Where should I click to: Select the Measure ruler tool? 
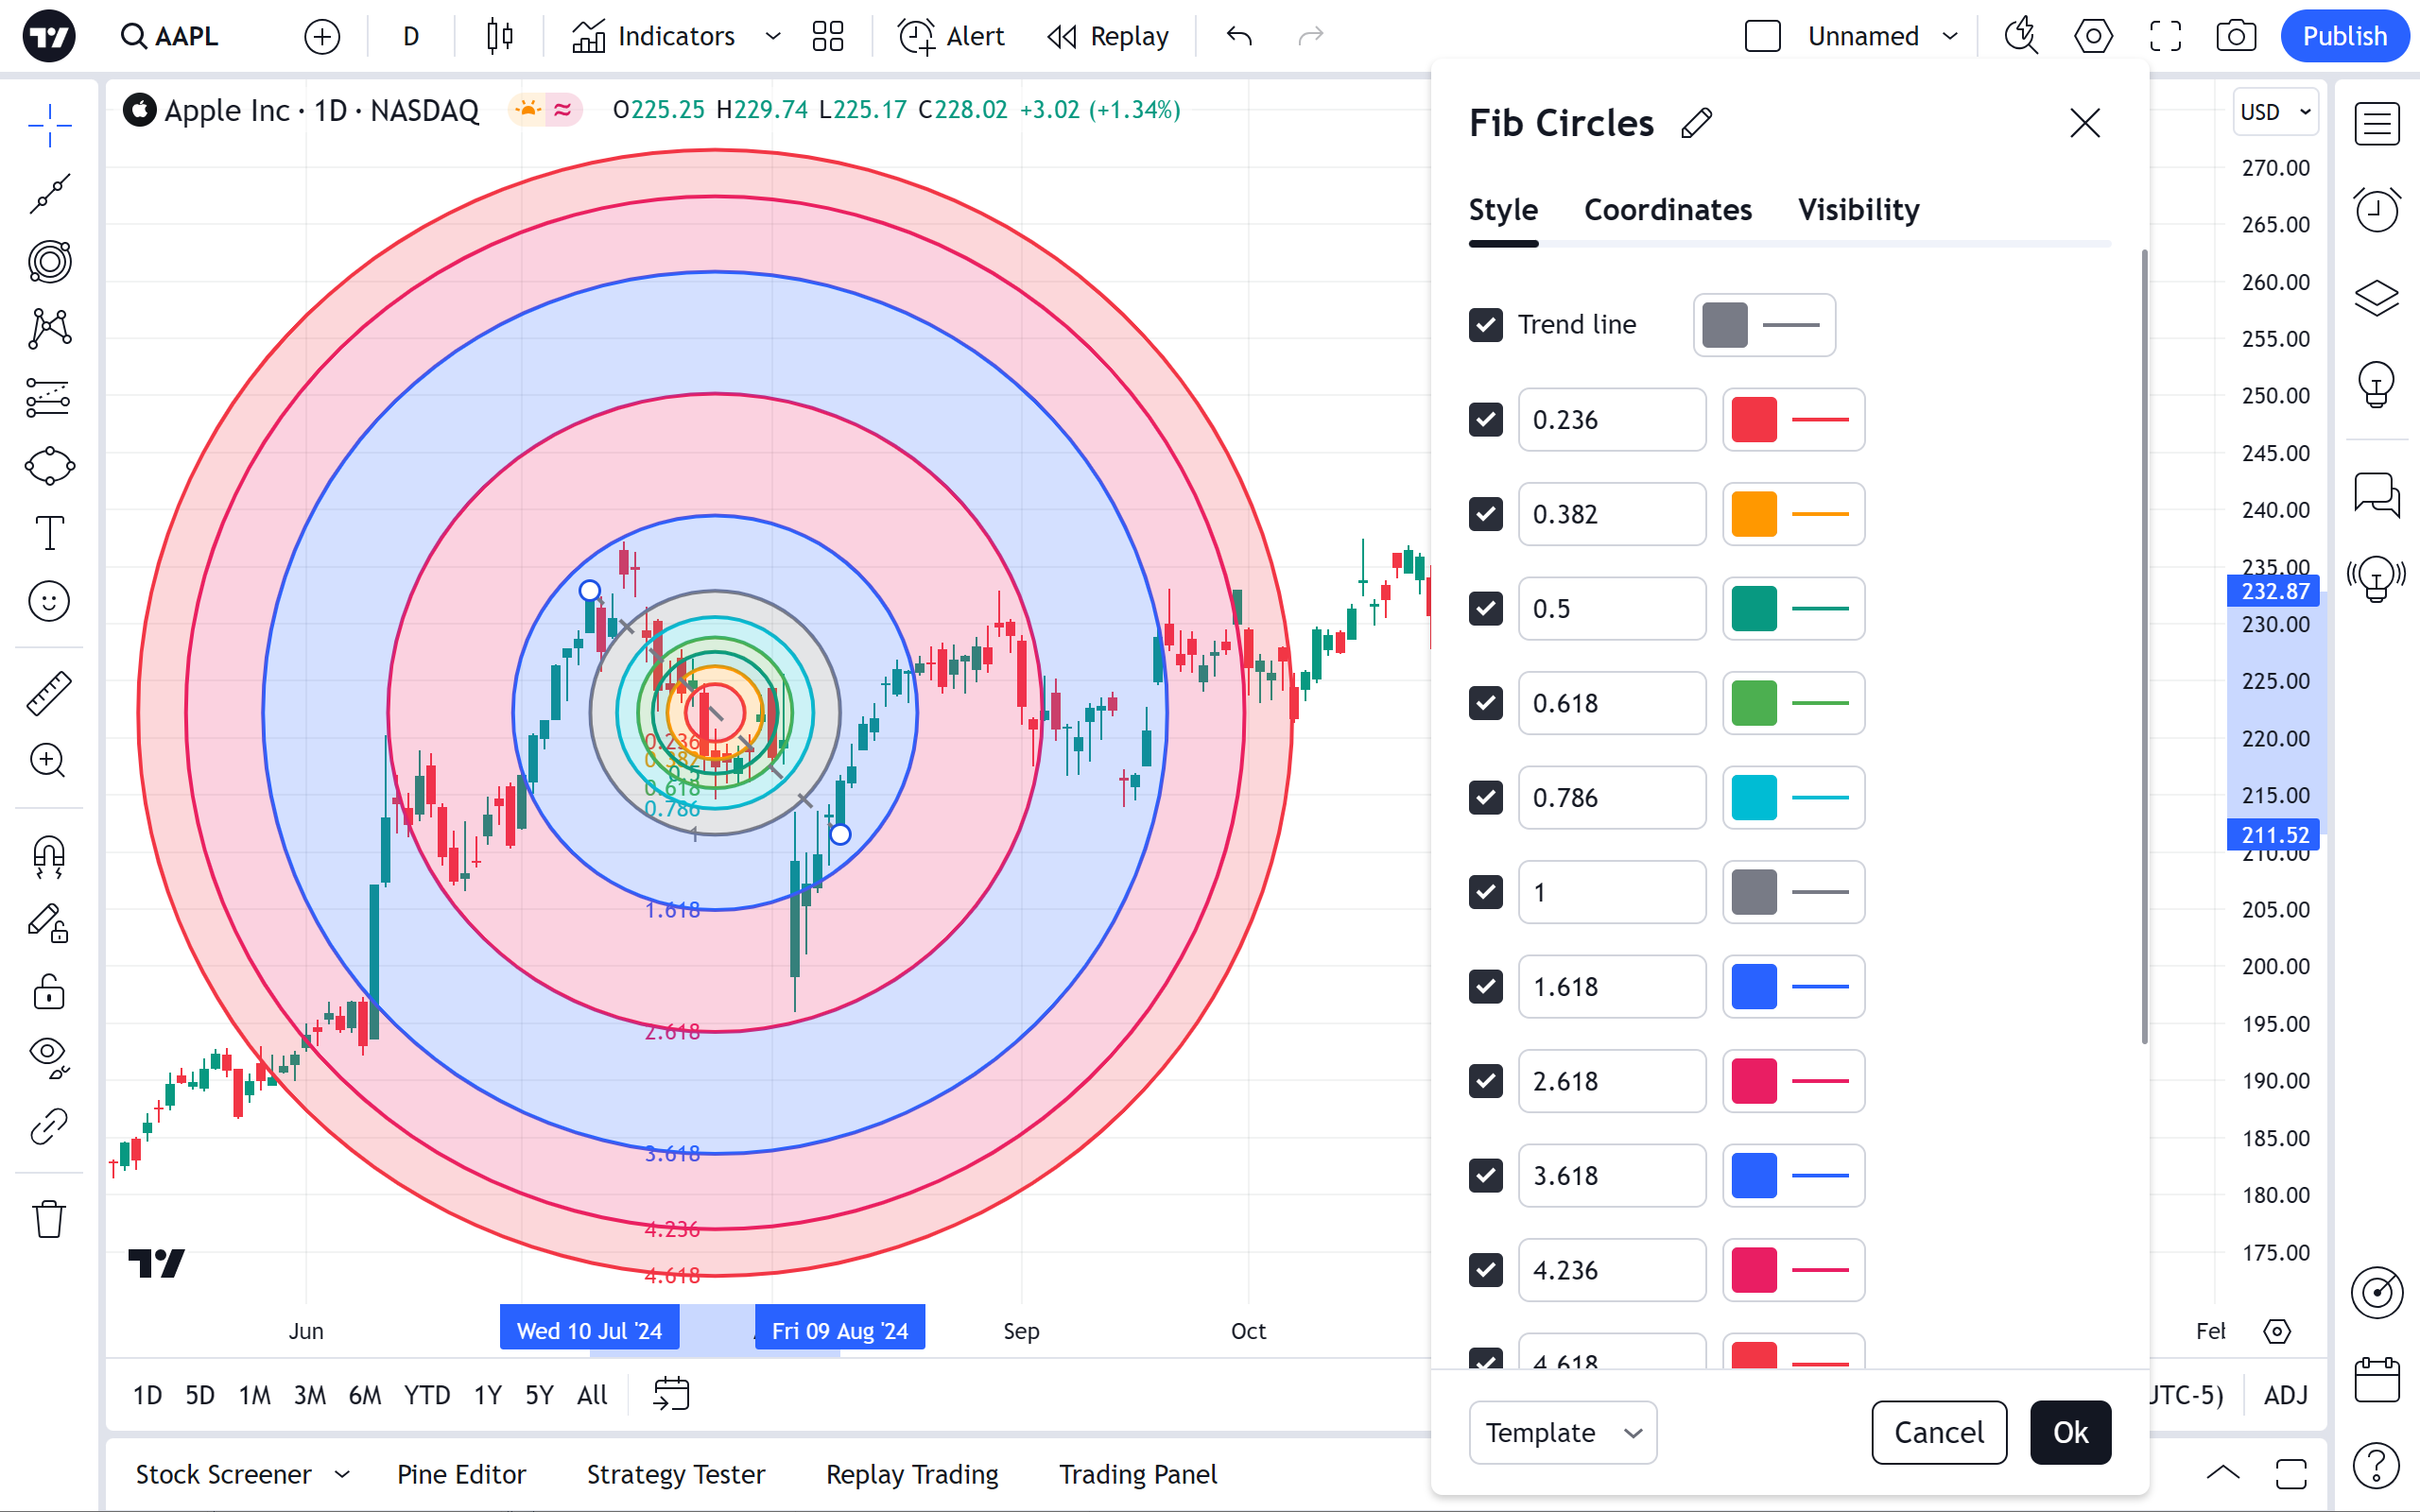click(49, 693)
